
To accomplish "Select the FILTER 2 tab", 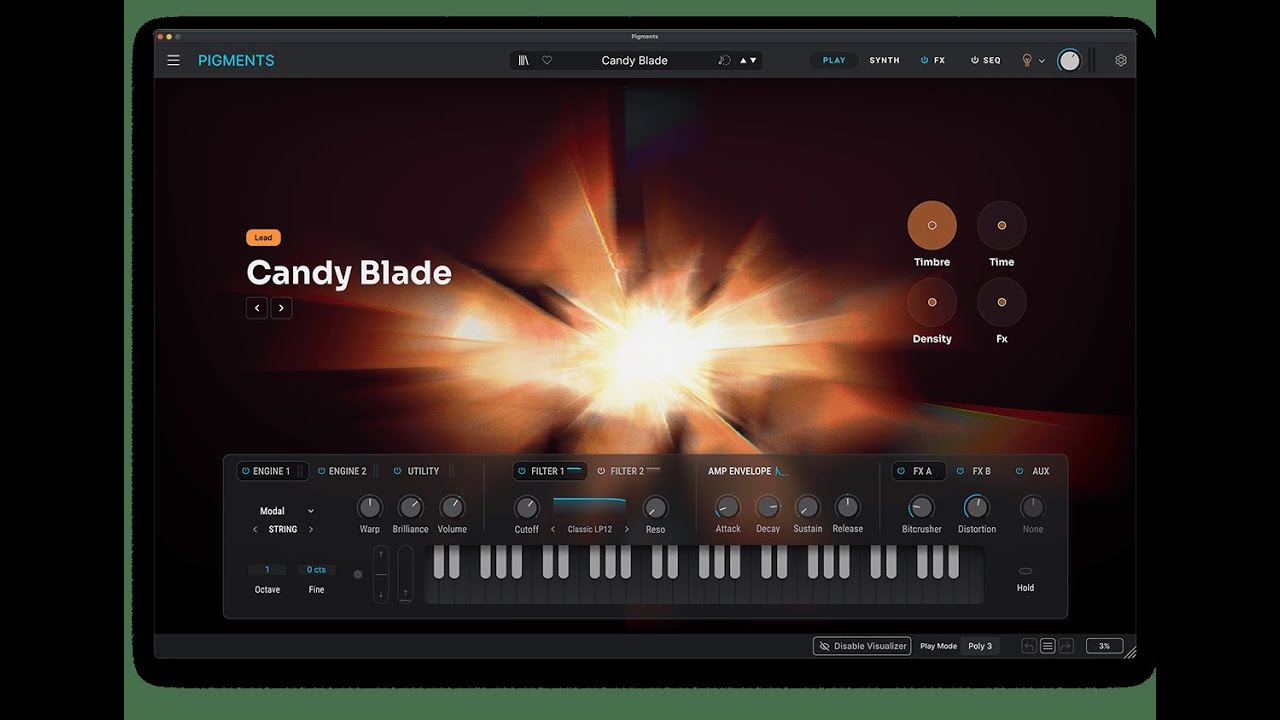I will (627, 471).
